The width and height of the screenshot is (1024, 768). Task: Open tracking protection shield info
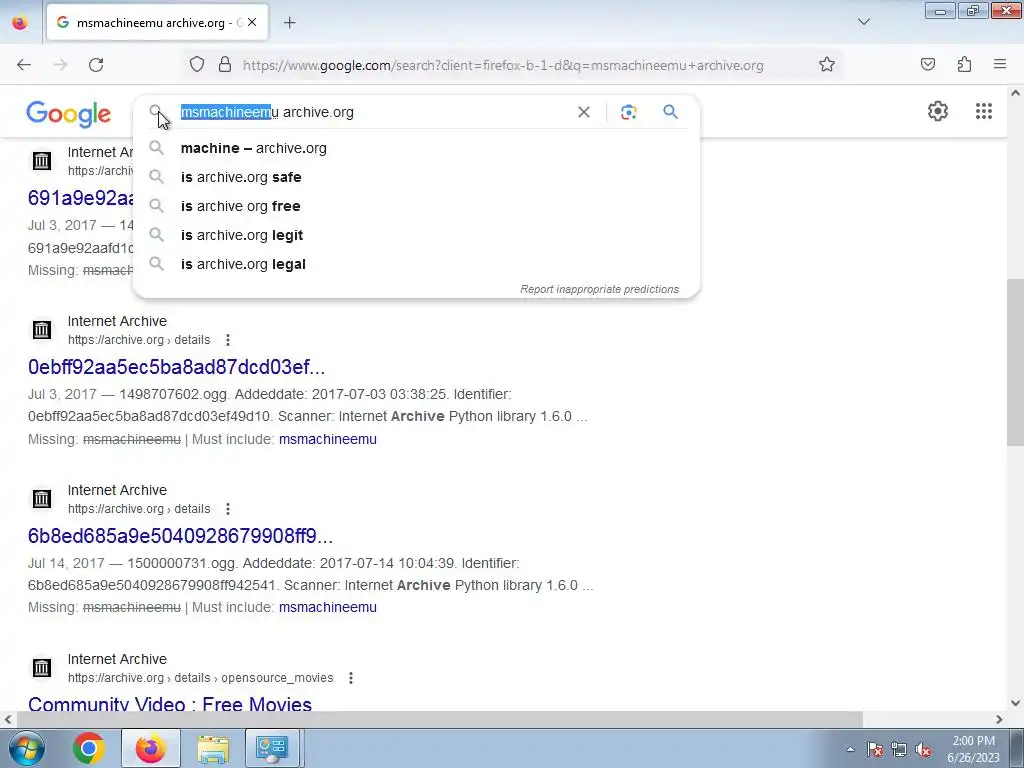click(x=197, y=65)
